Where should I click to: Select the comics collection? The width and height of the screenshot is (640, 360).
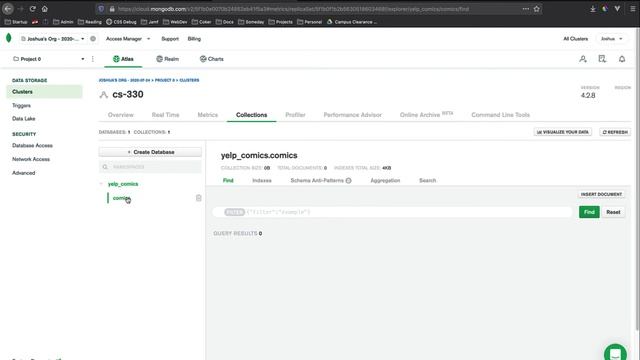pyautogui.click(x=121, y=198)
